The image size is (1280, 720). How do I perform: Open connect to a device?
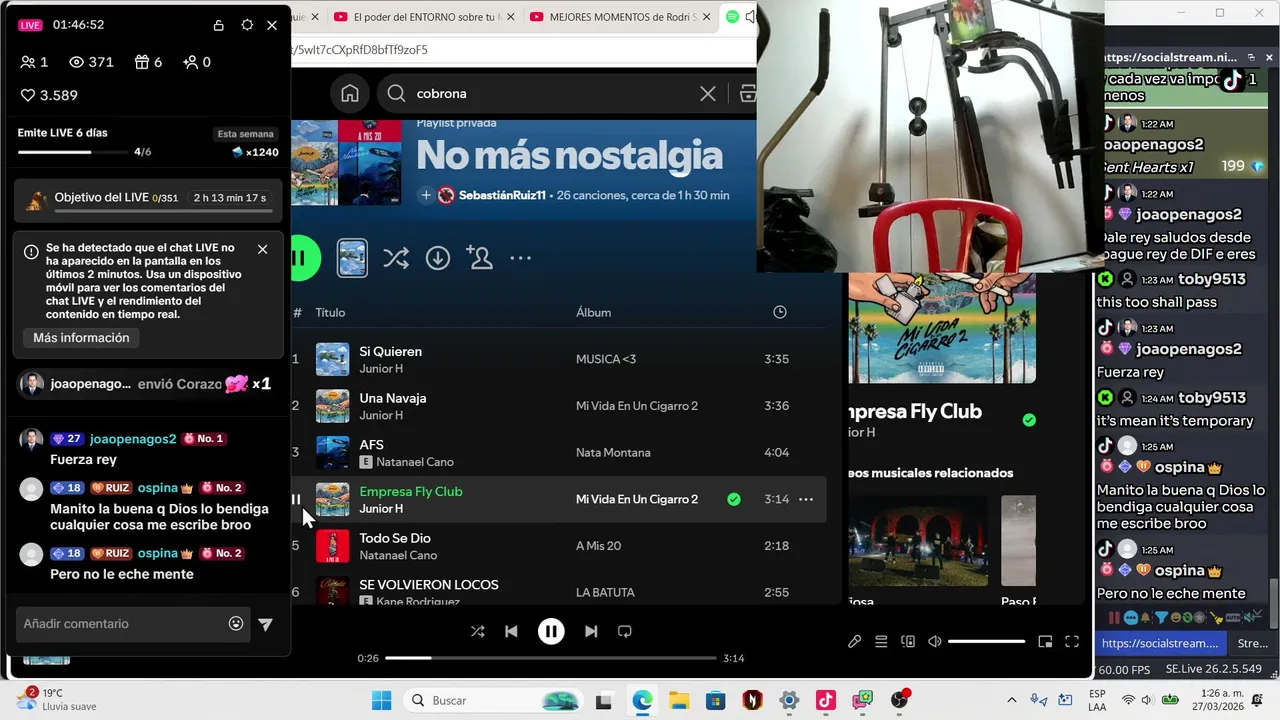pos(908,642)
